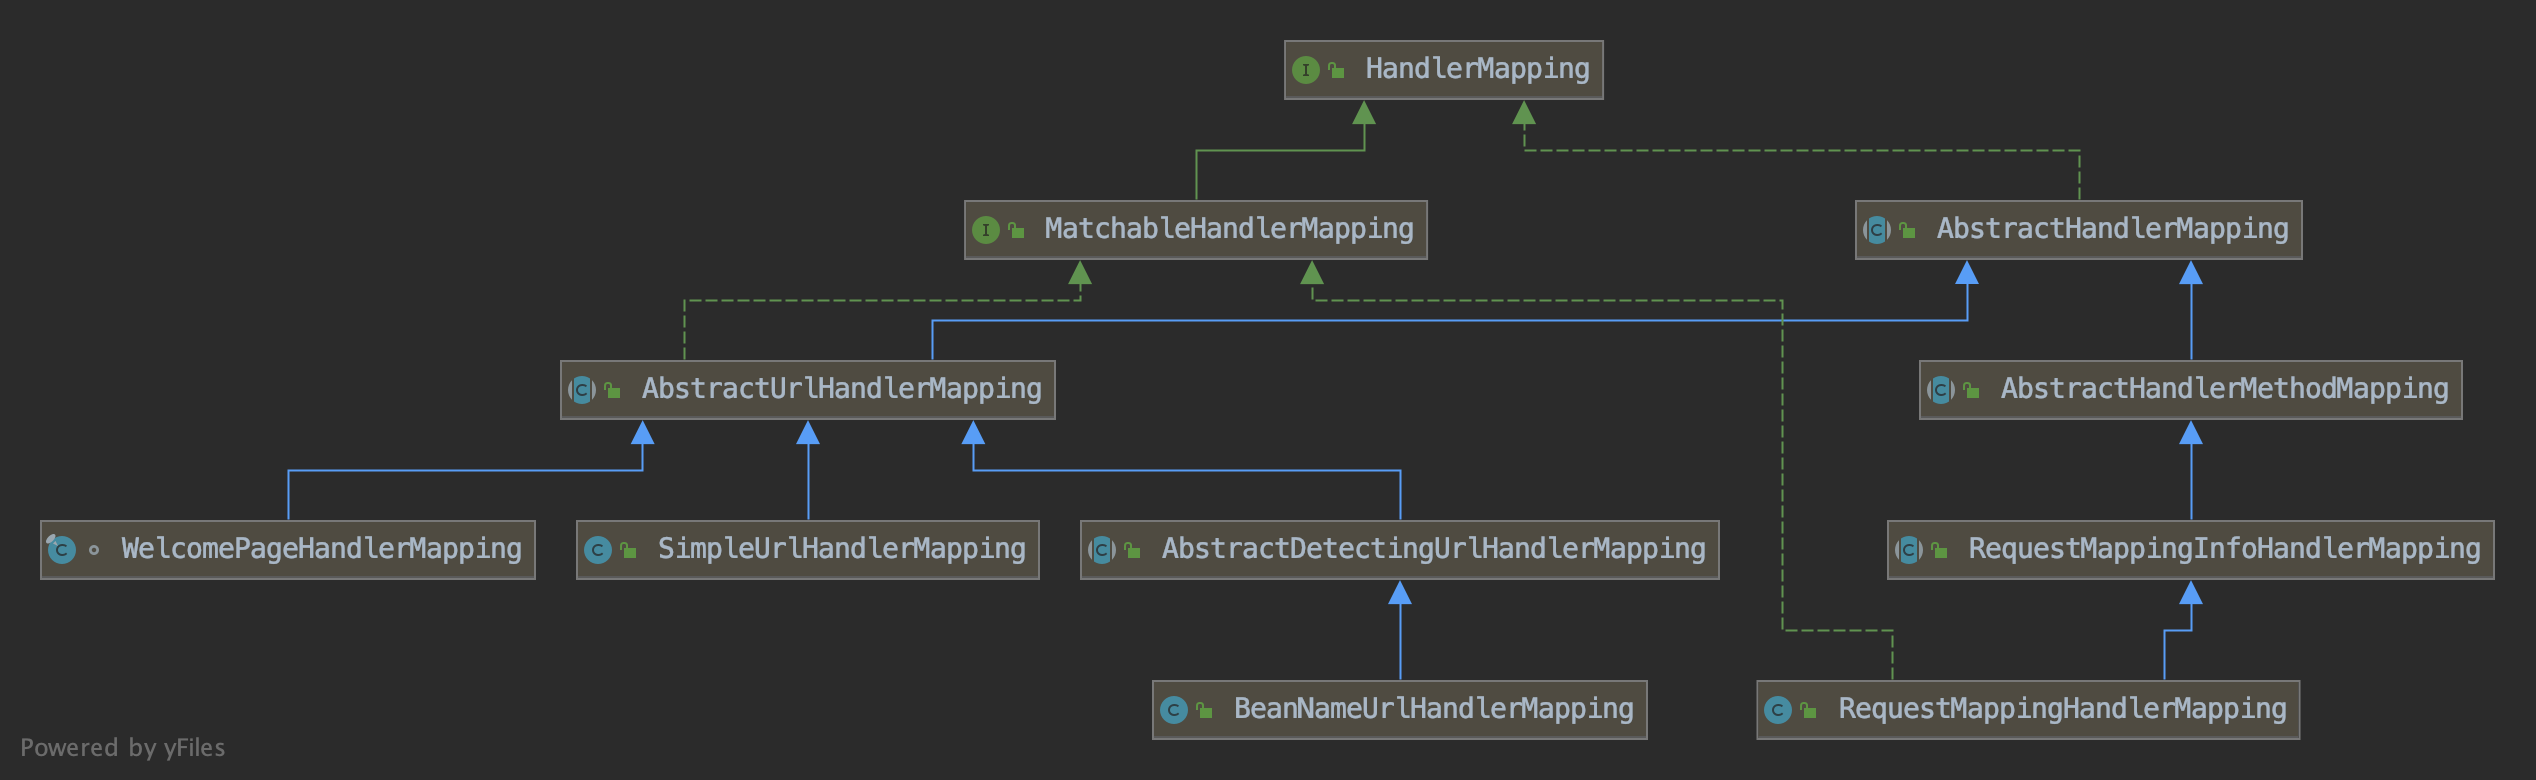Screen dimensions: 2536x780
Task: Click the visibility lock icon beside AbstractUrlHandlerMapping
Action: click(x=613, y=390)
